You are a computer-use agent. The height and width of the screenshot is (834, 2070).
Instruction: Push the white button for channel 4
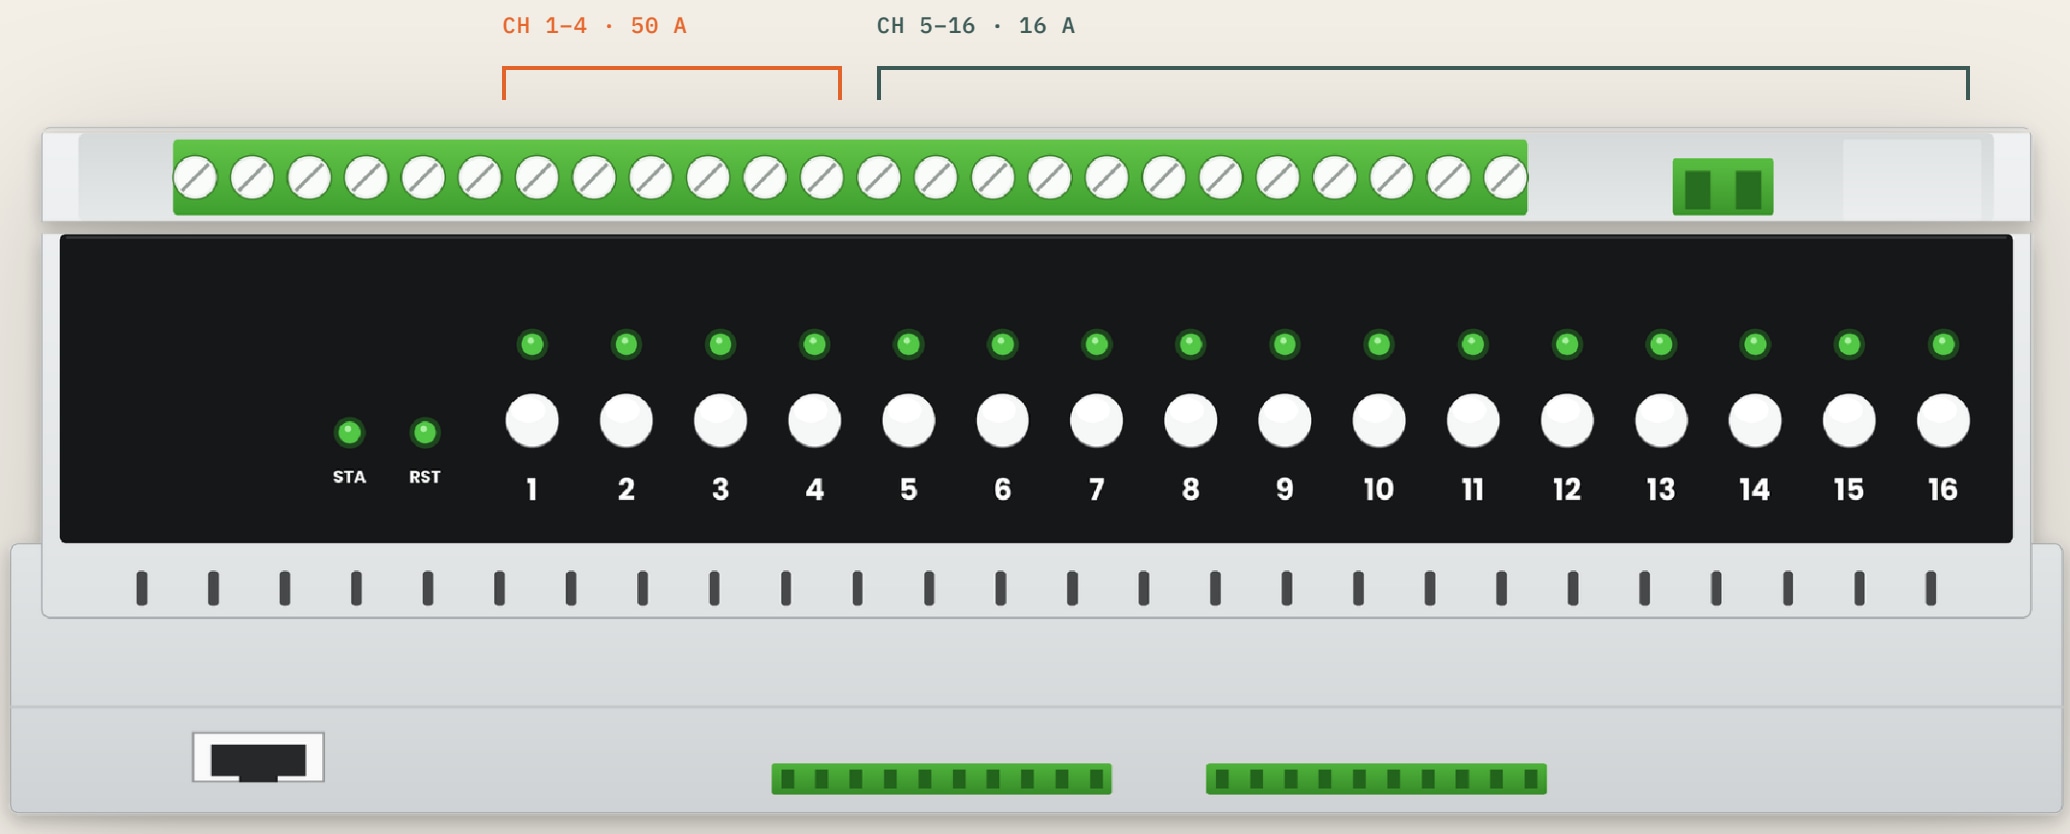[x=814, y=420]
